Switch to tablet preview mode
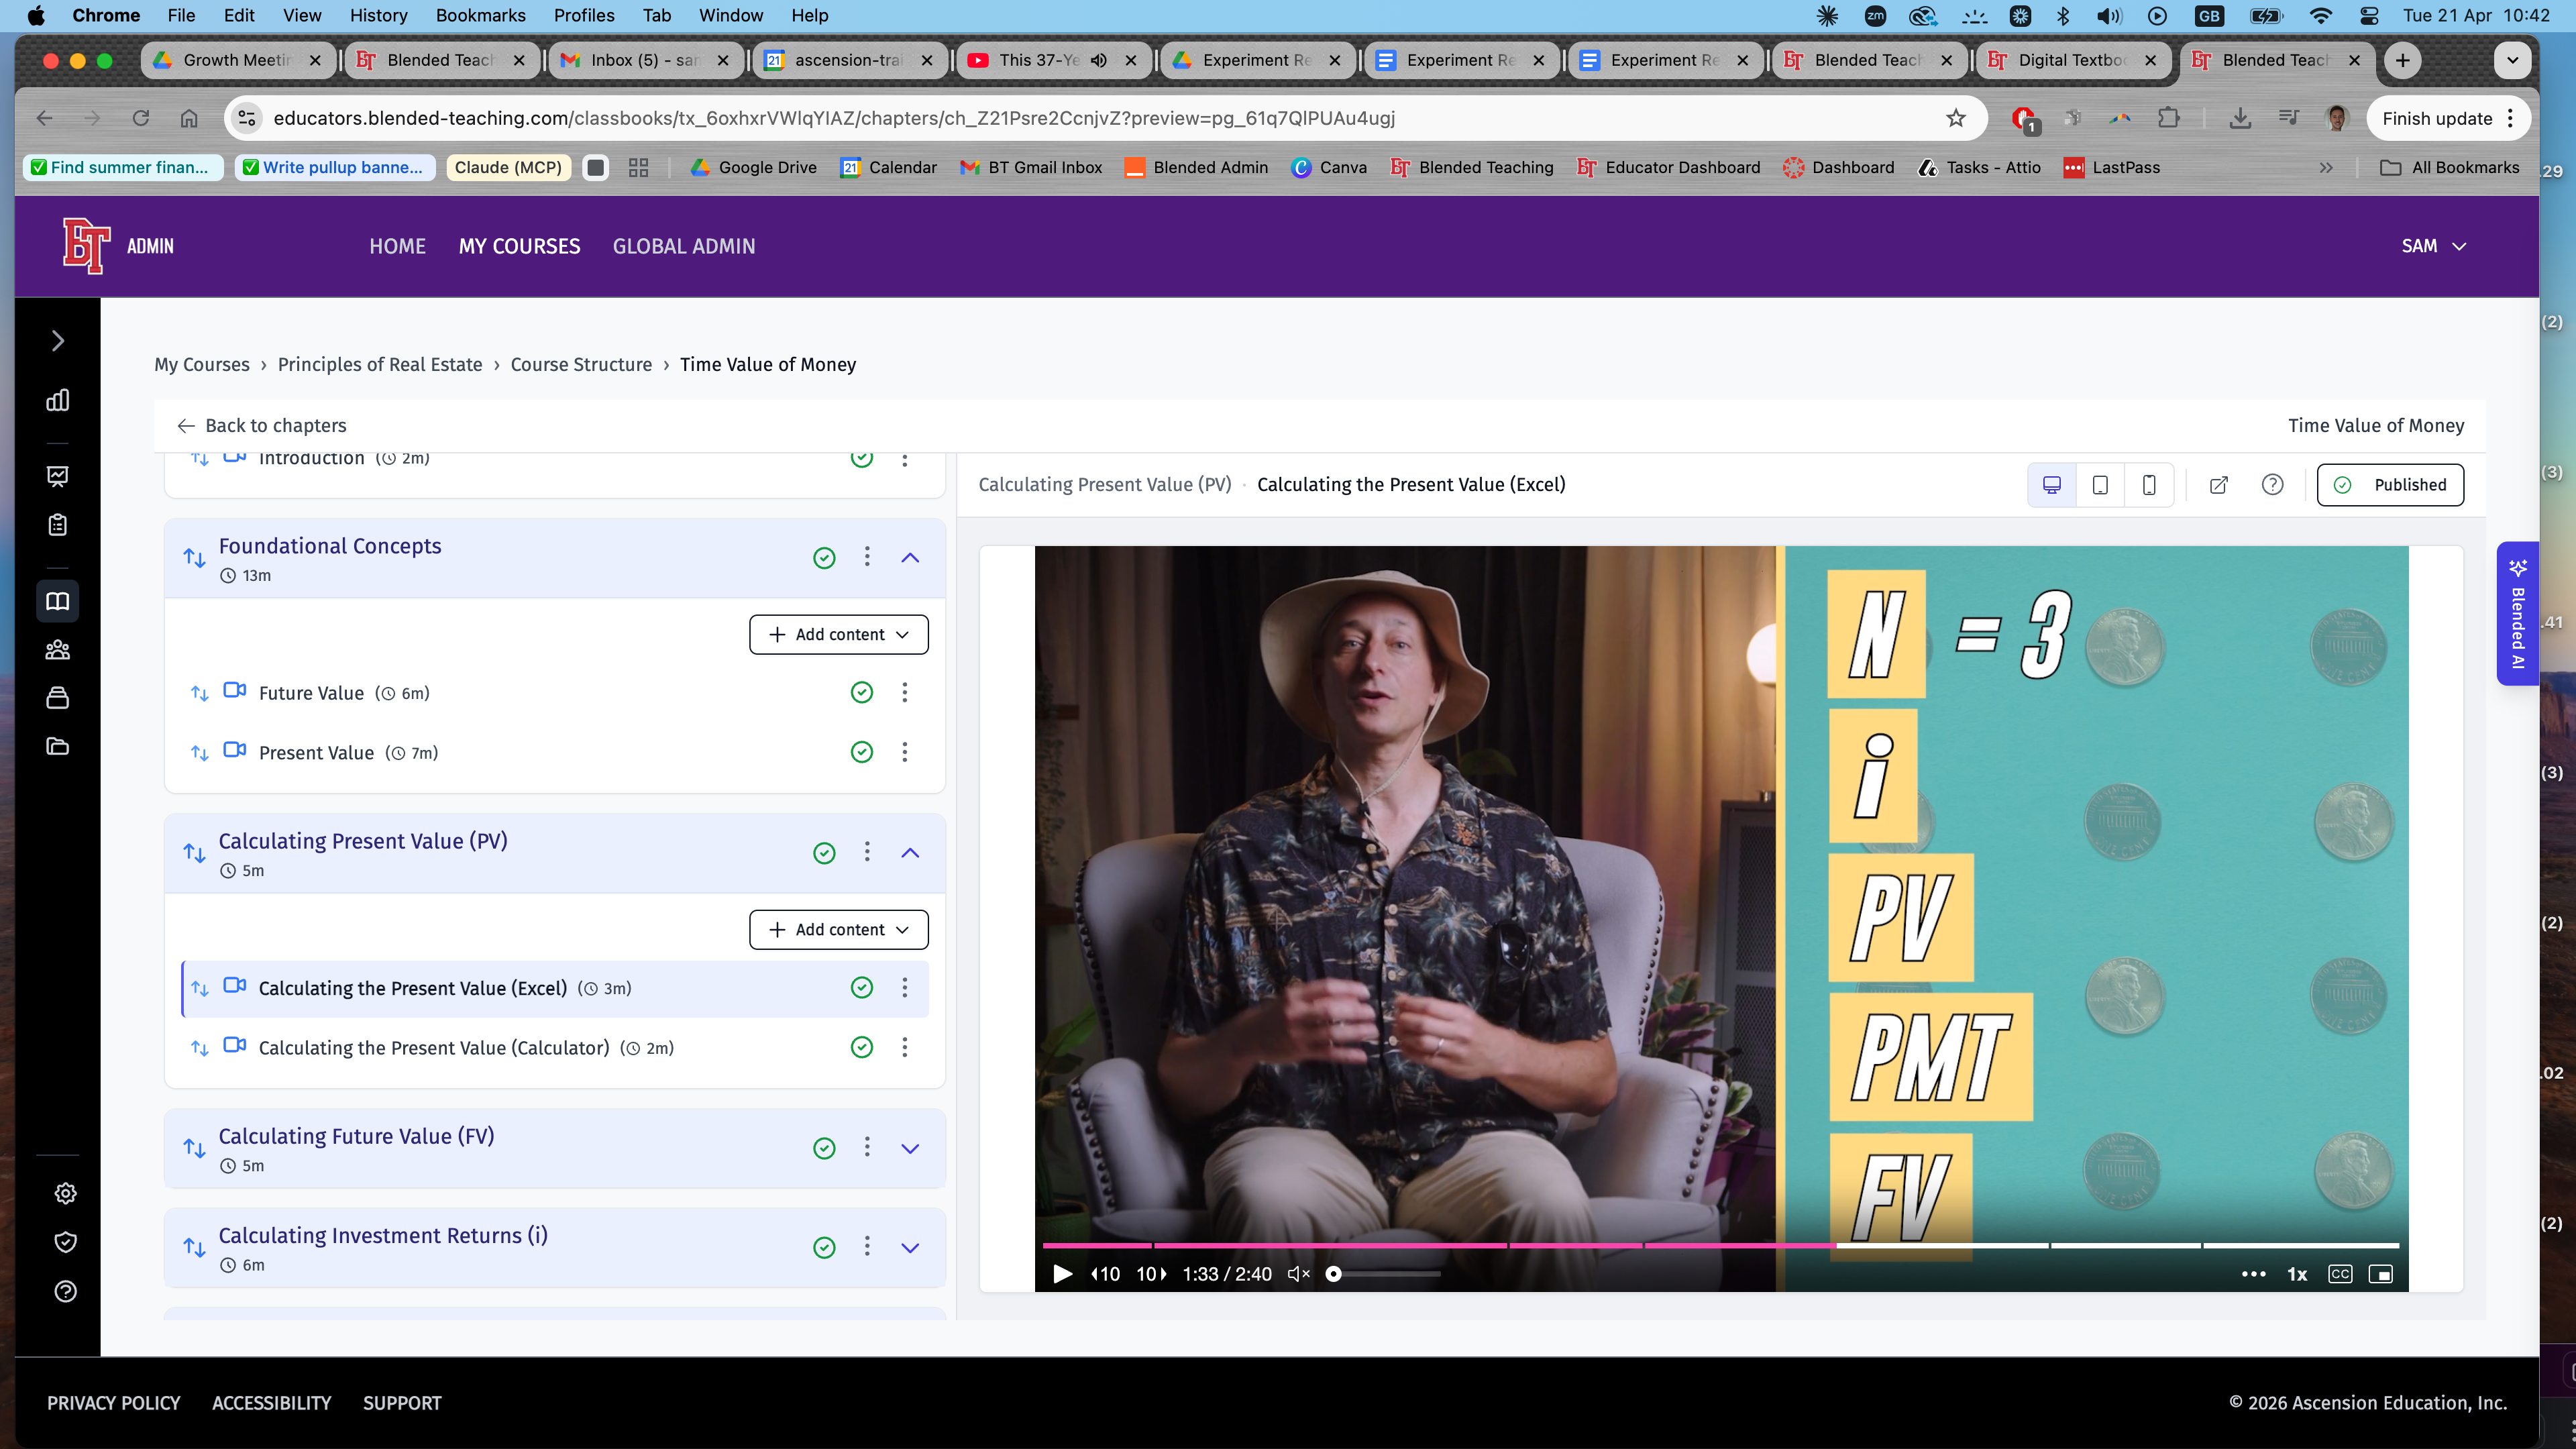The image size is (2576, 1449). [2100, 485]
